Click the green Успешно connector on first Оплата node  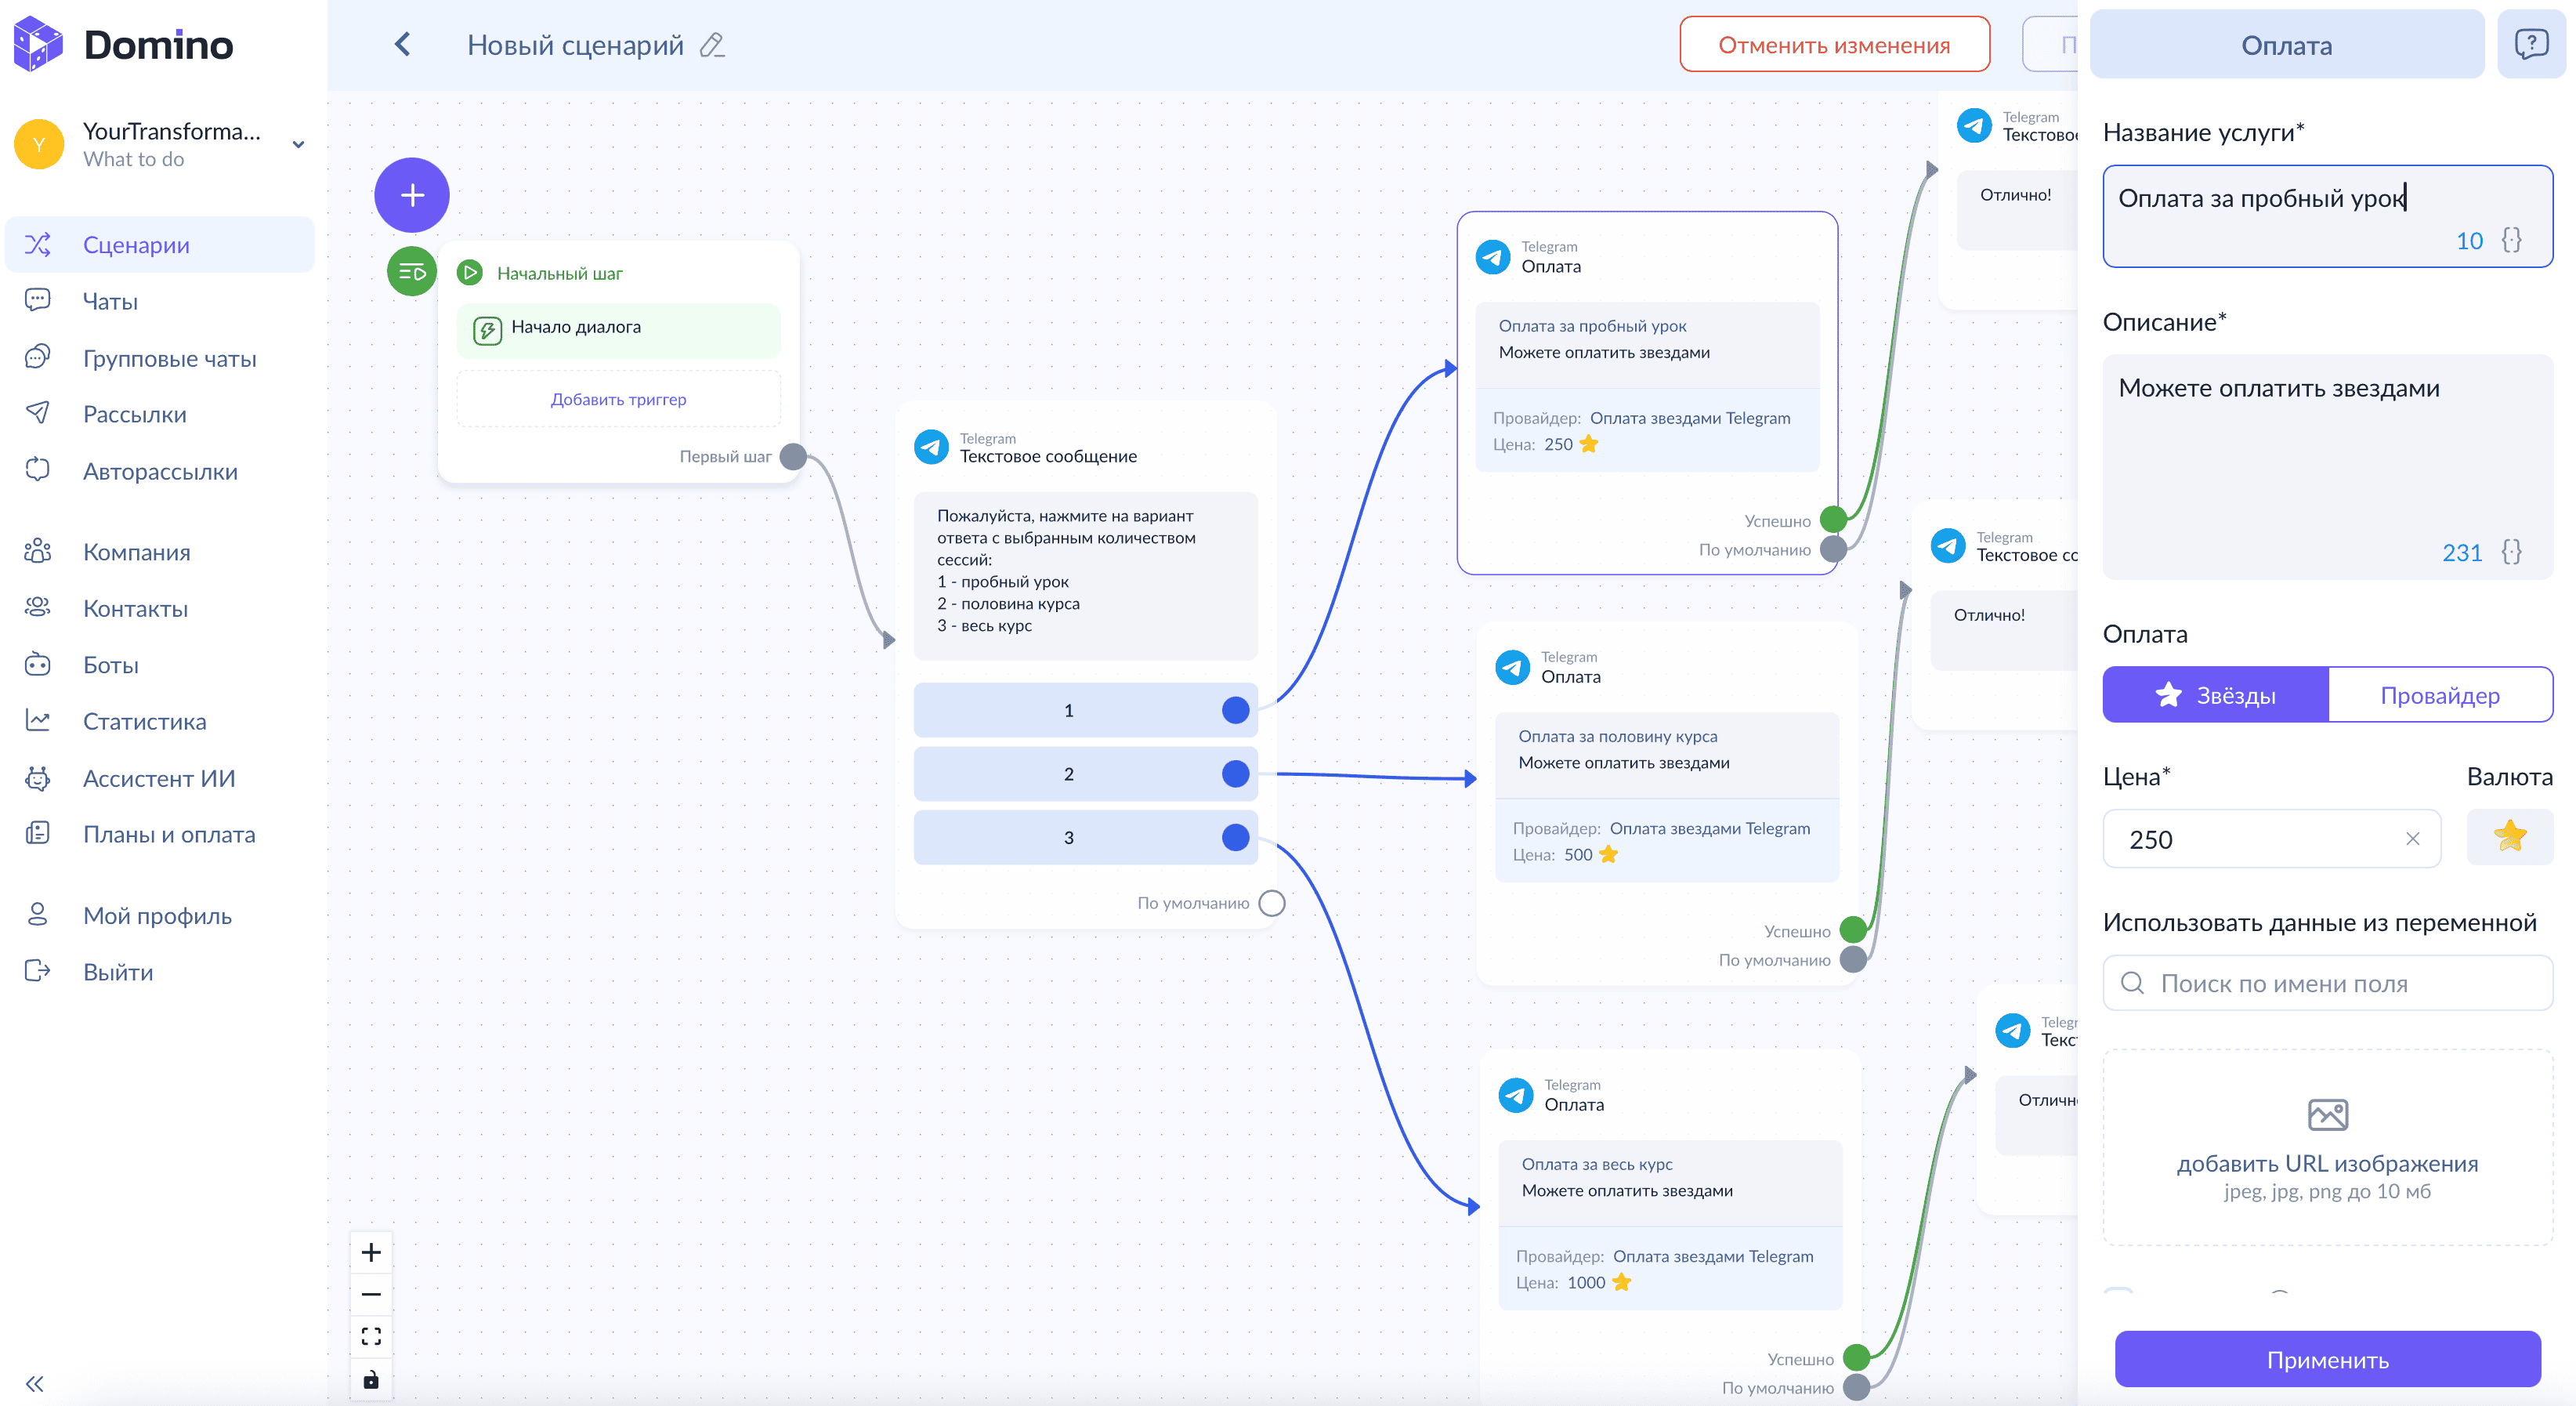[1833, 520]
